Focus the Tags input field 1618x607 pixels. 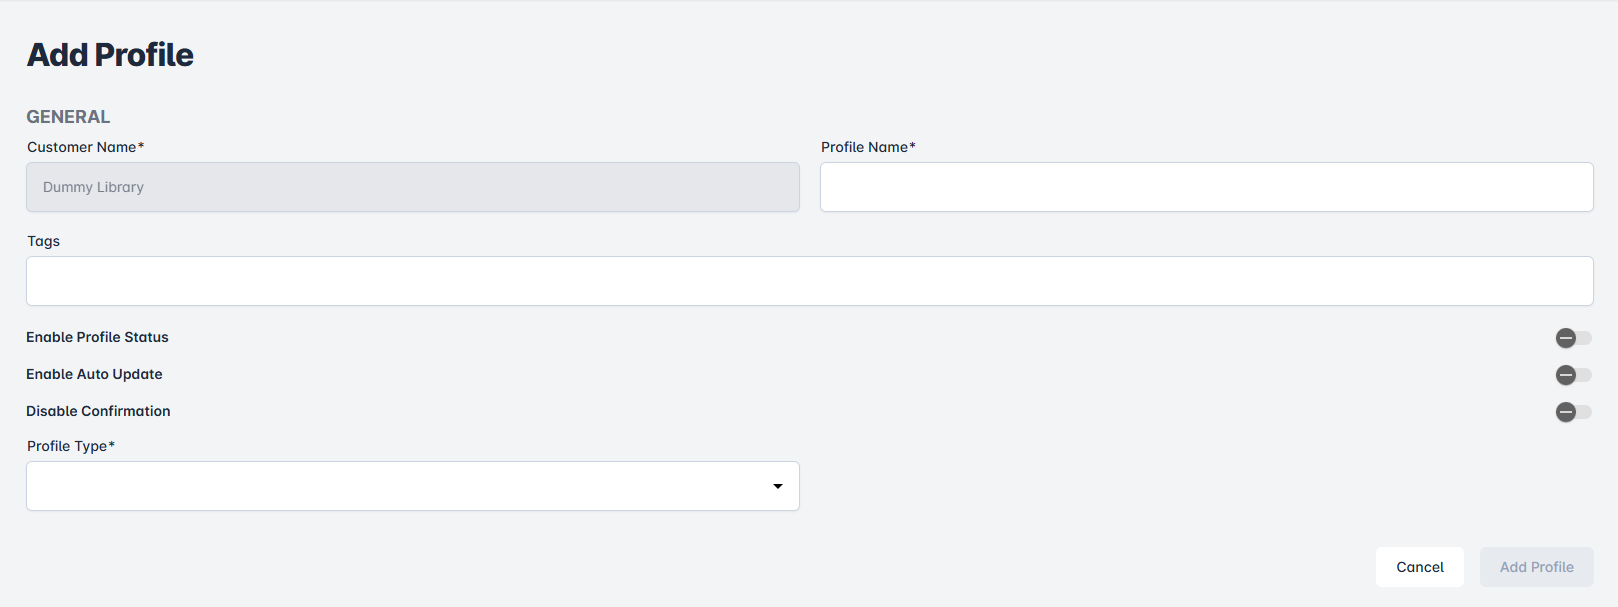tap(809, 281)
